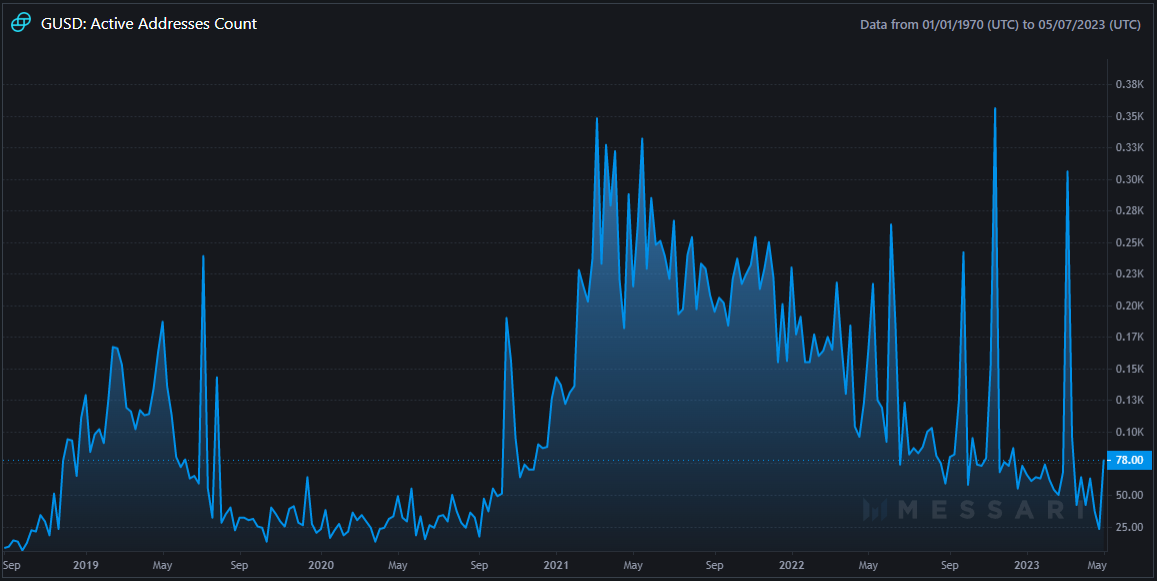Click the 0.30K y-axis label

[1130, 179]
